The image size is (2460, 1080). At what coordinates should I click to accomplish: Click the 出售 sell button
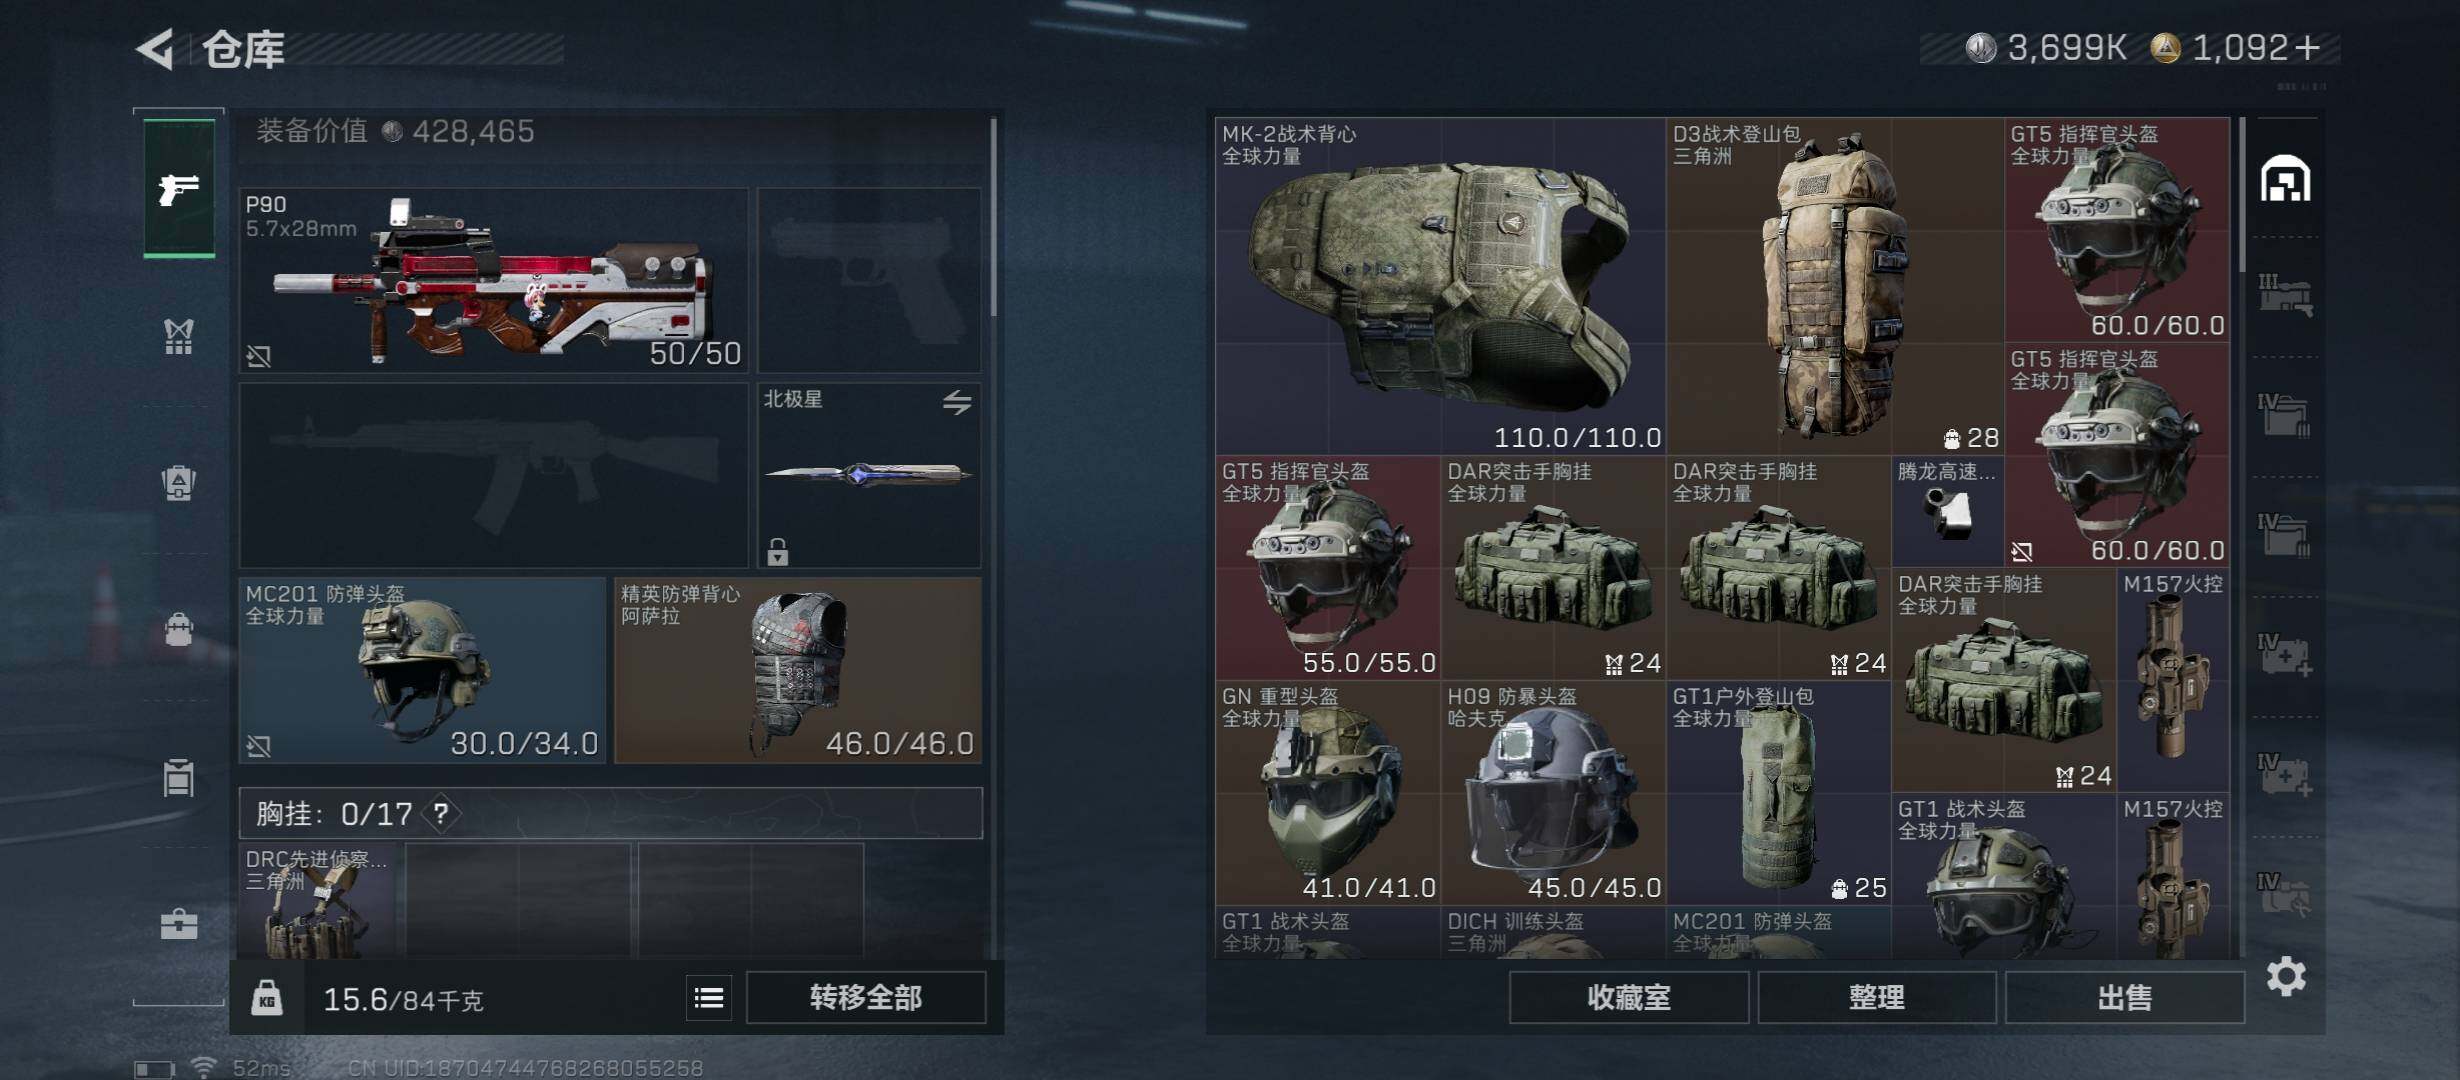(x=2124, y=998)
